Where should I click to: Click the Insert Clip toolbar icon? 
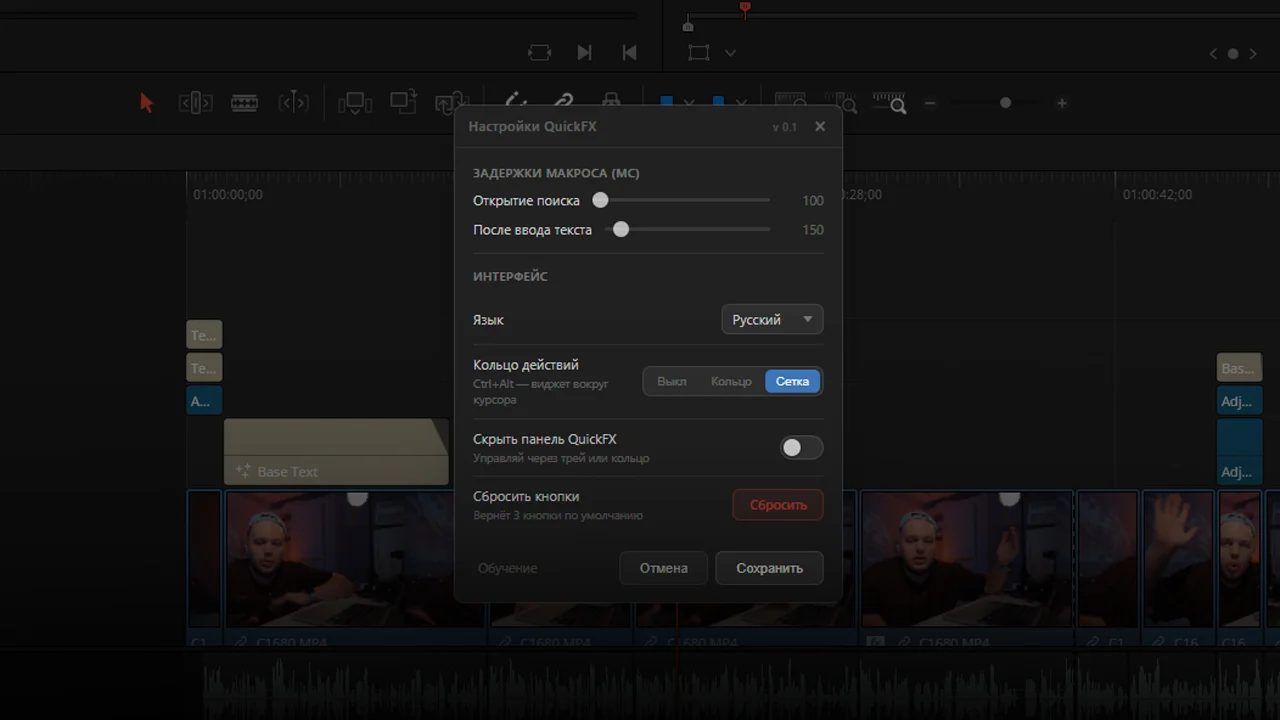tap(354, 103)
